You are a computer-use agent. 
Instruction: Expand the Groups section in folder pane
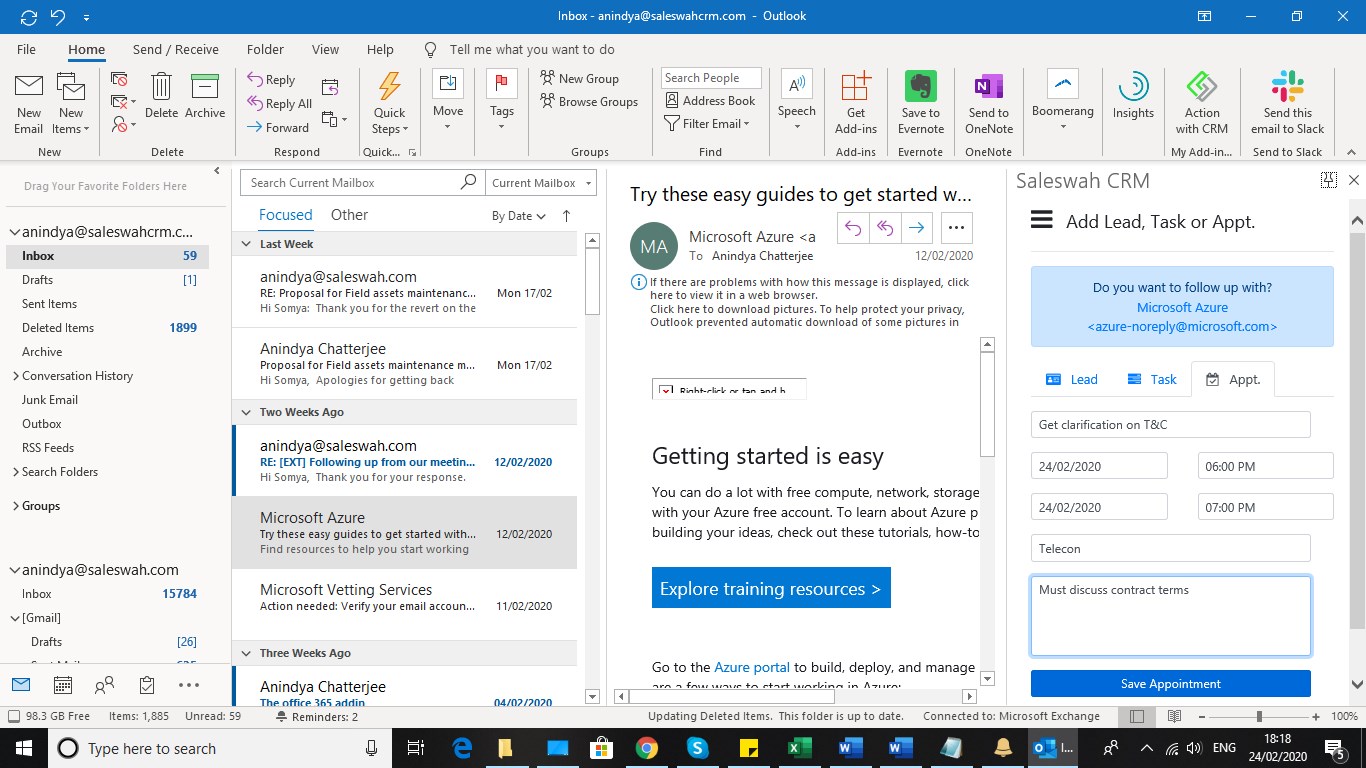(15, 506)
